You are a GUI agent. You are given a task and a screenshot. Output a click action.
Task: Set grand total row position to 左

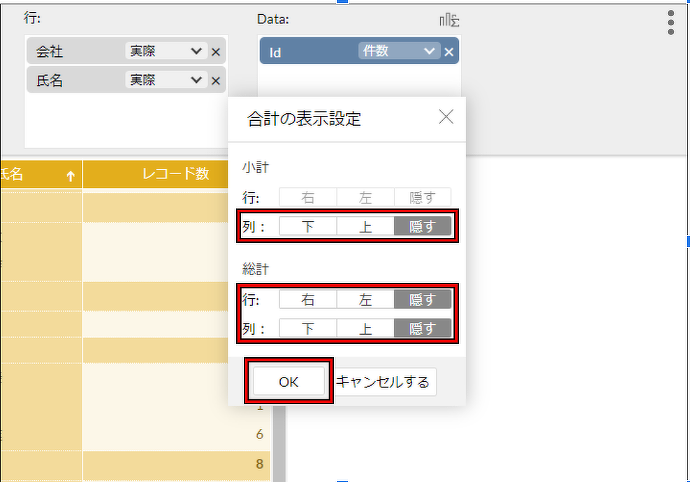365,299
